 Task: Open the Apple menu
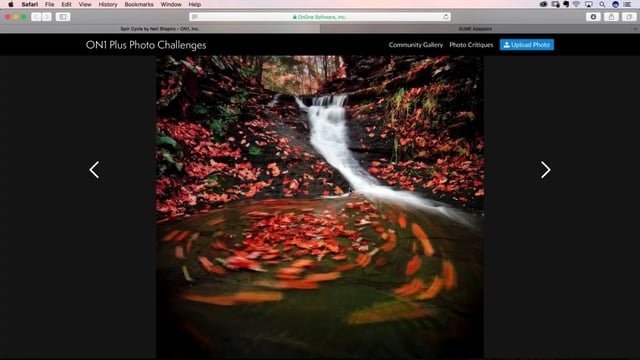coord(11,4)
